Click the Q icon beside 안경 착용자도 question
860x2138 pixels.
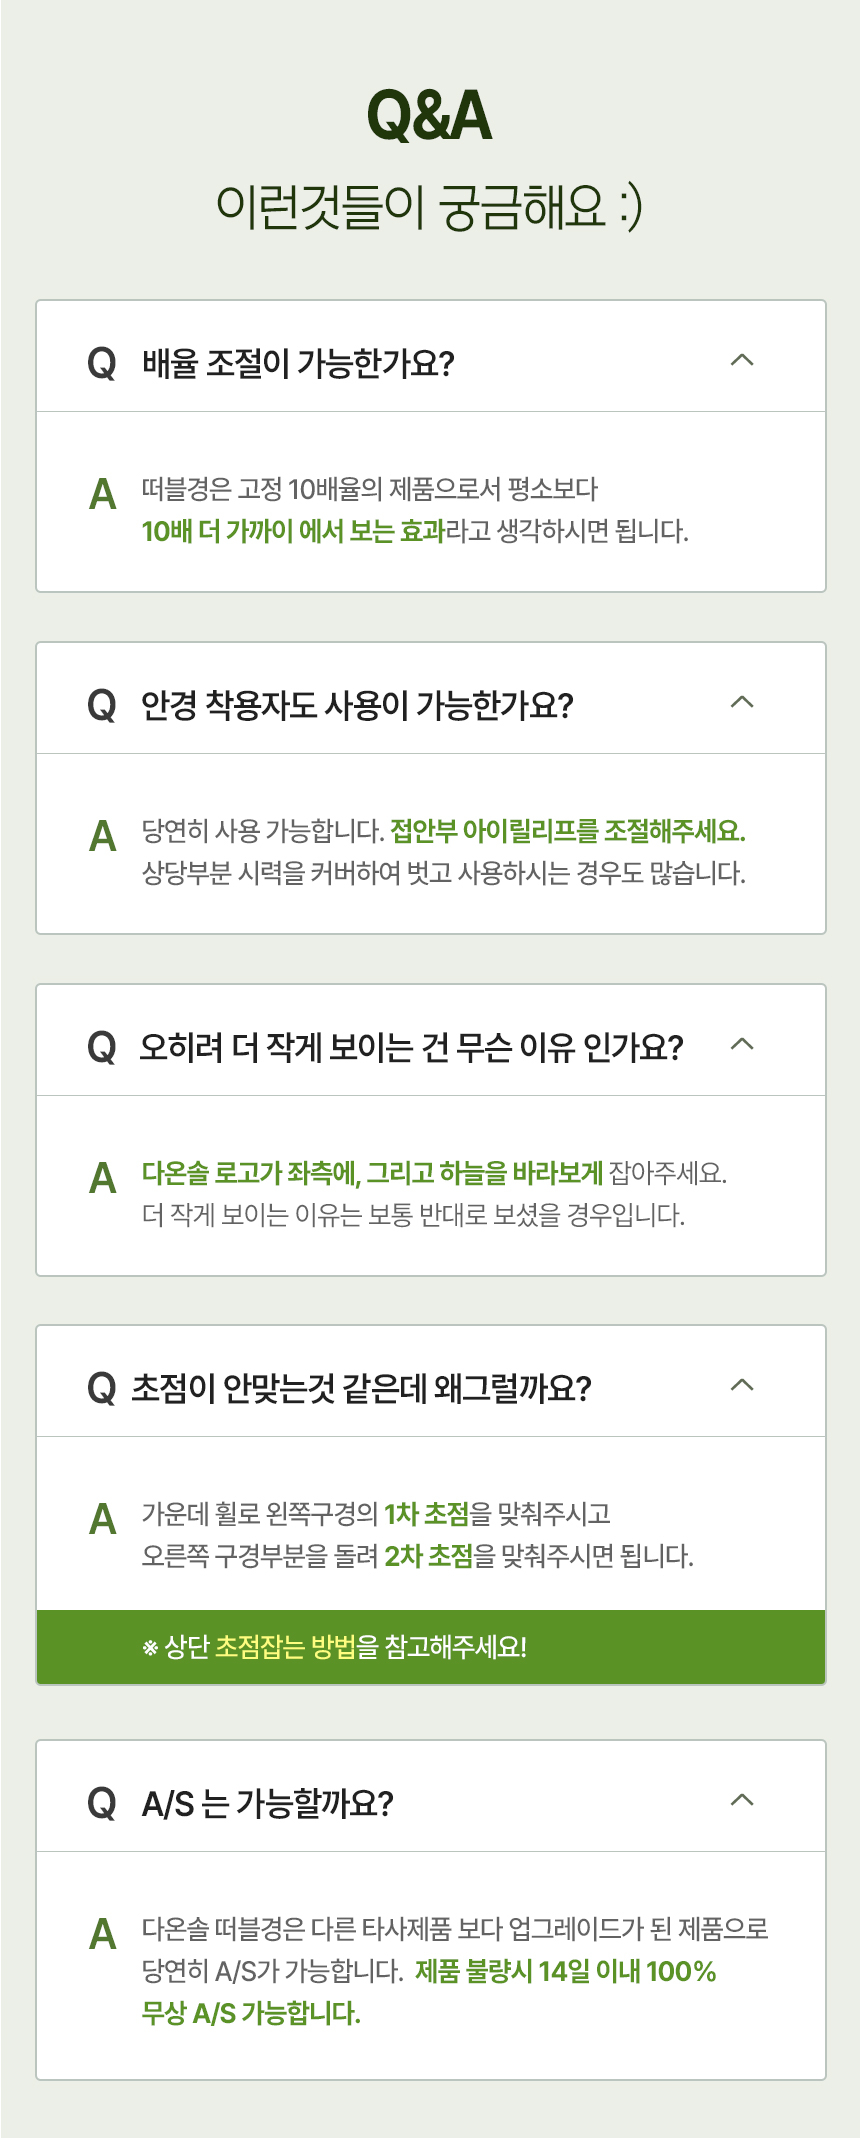(102, 705)
